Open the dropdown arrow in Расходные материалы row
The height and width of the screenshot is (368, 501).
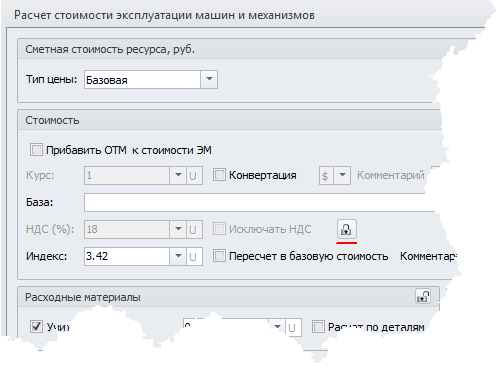[277, 327]
